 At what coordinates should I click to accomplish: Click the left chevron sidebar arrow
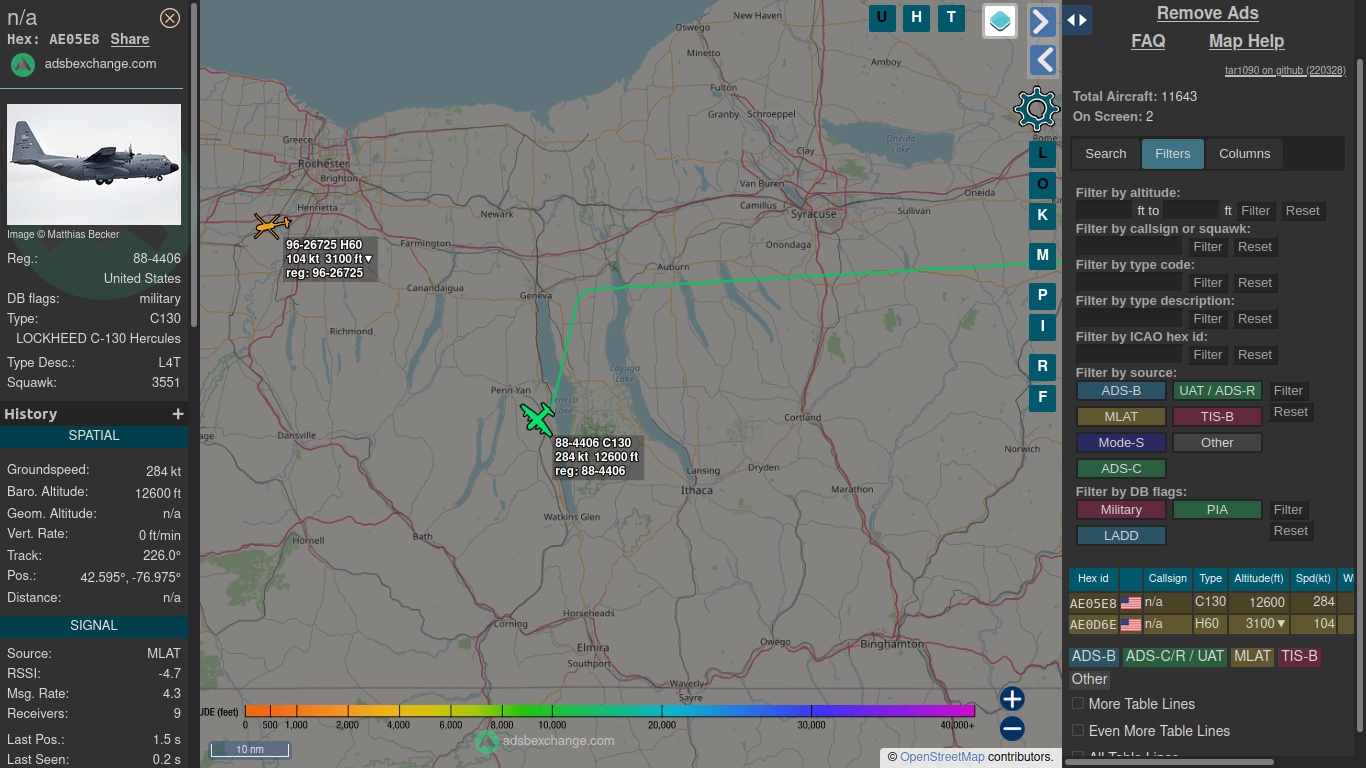(x=1043, y=60)
